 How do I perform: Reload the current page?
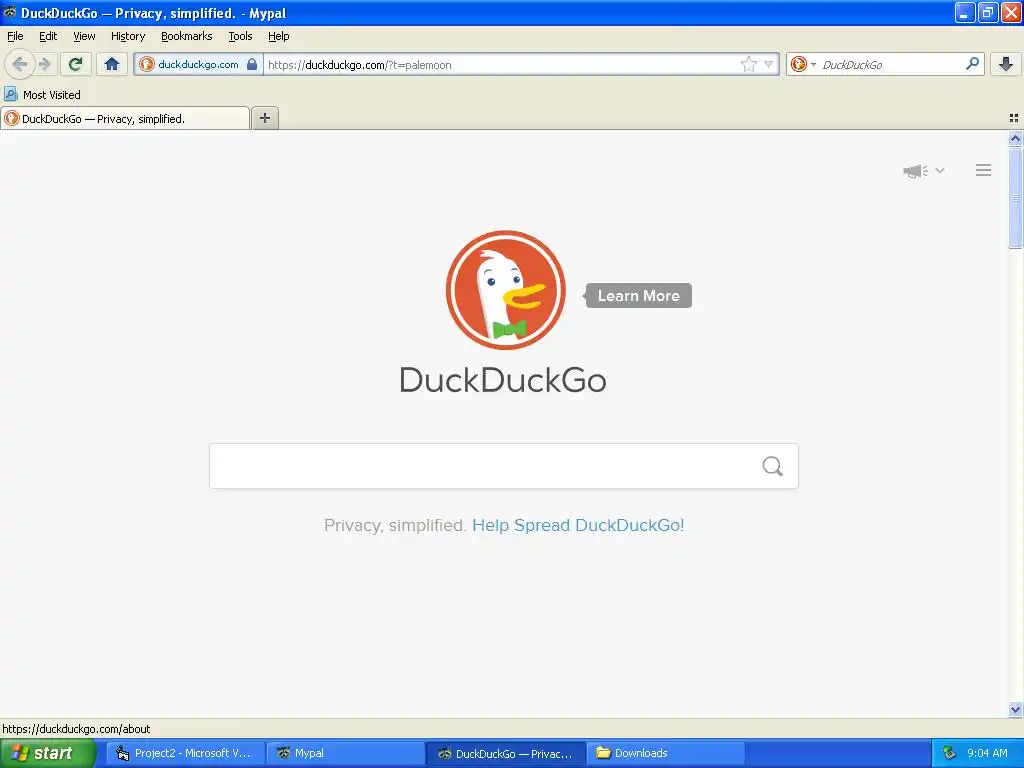coord(75,64)
